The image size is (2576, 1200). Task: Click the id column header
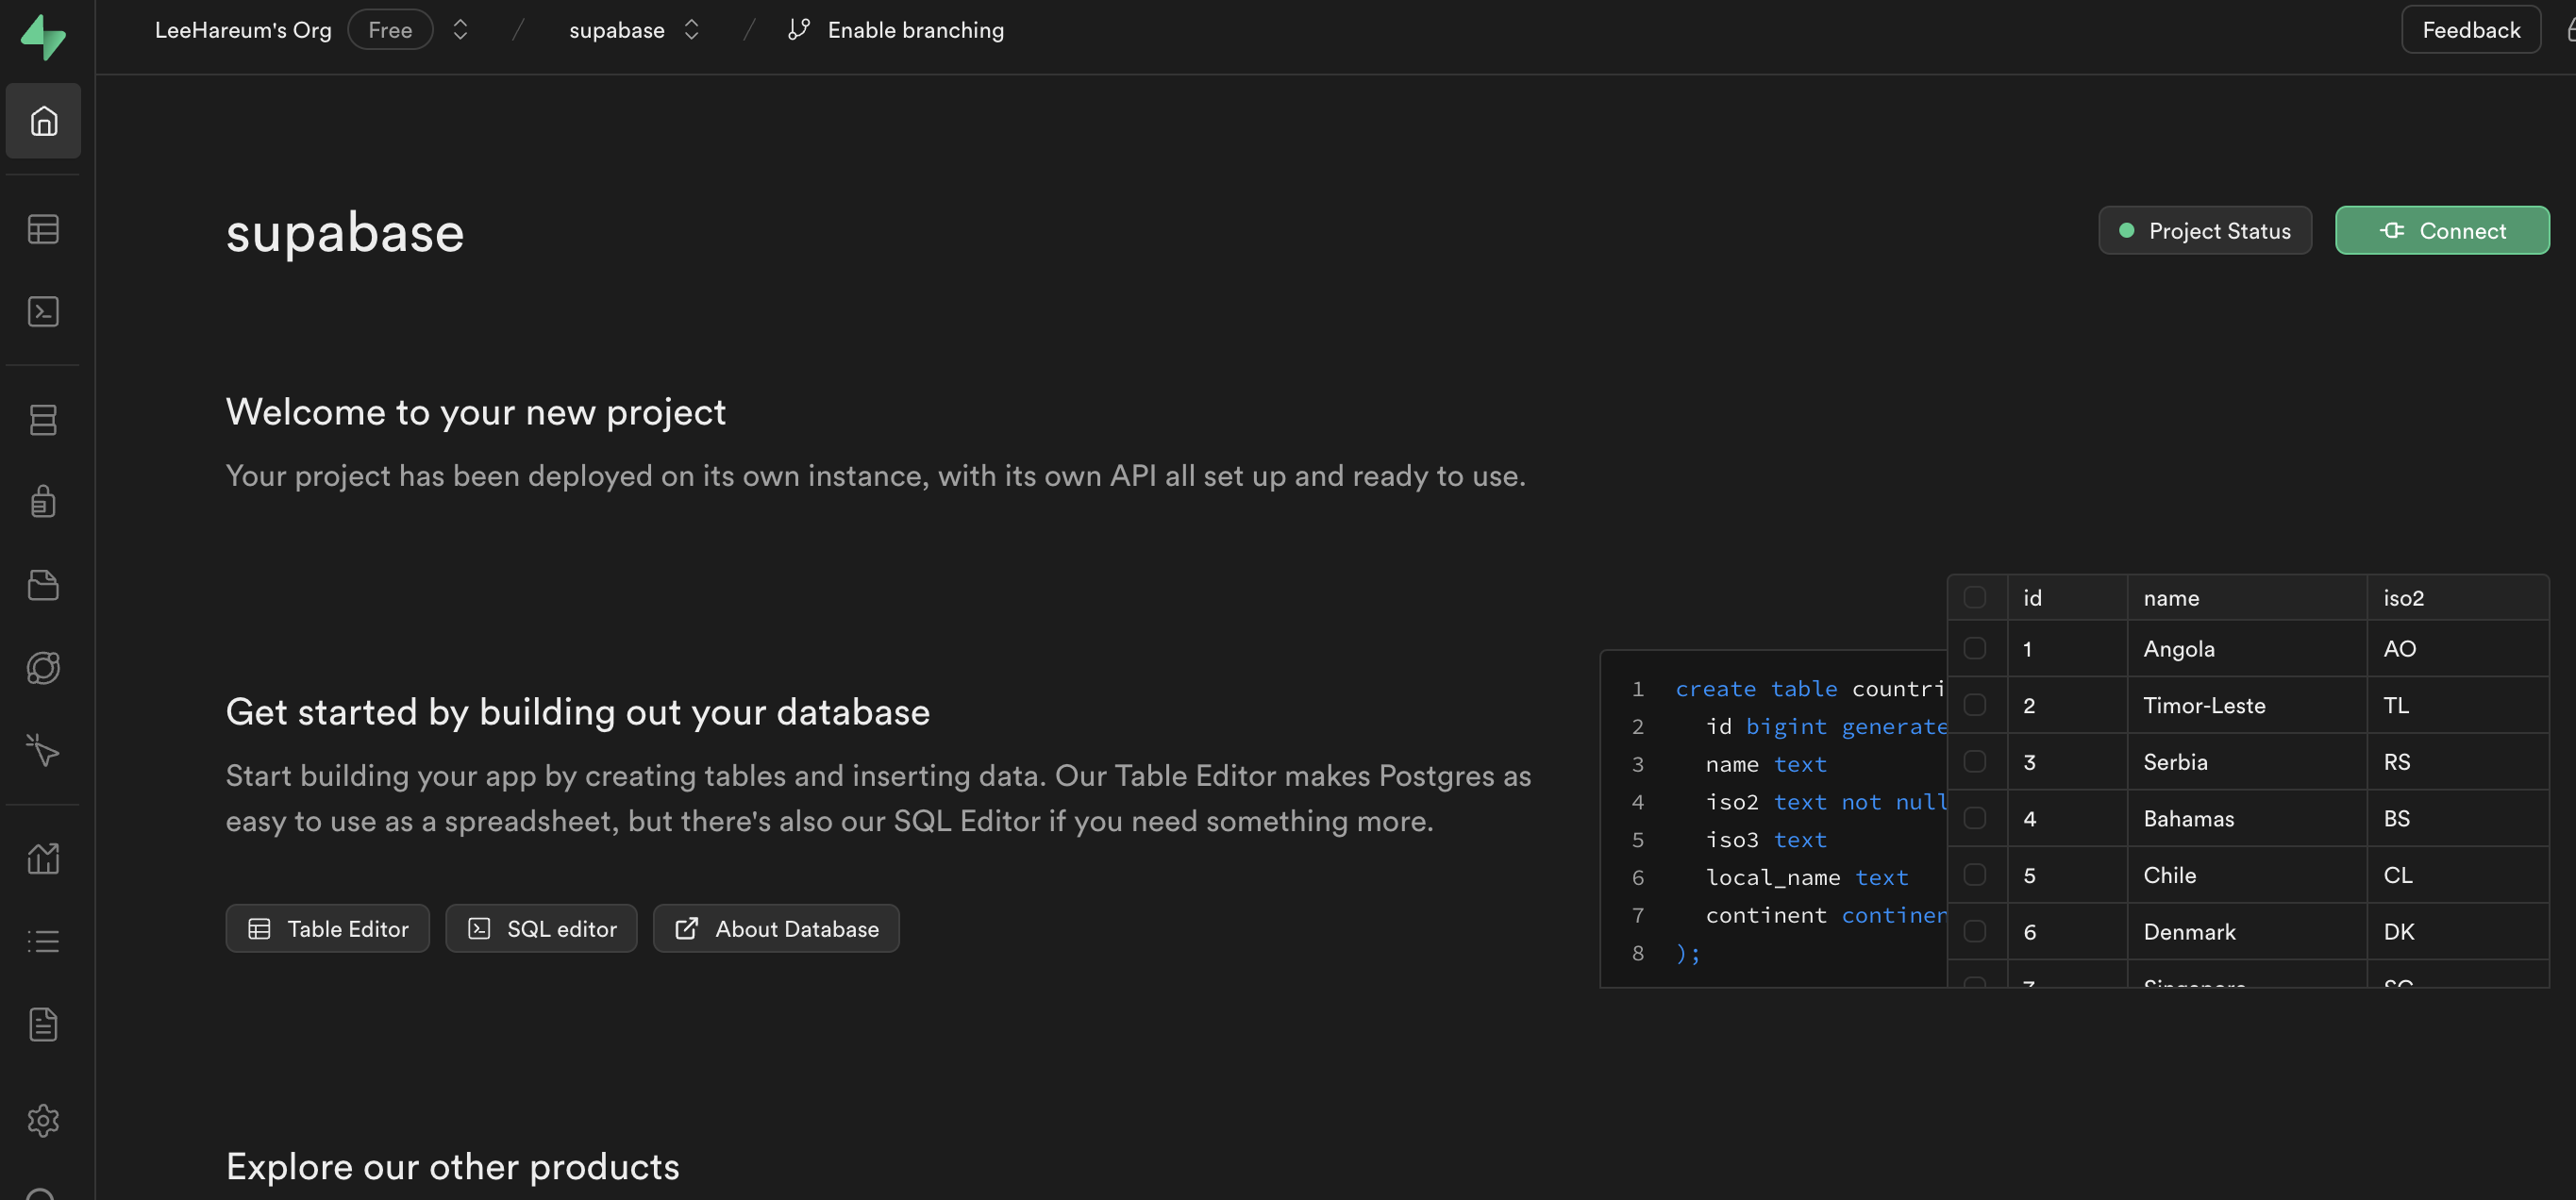tap(2067, 598)
